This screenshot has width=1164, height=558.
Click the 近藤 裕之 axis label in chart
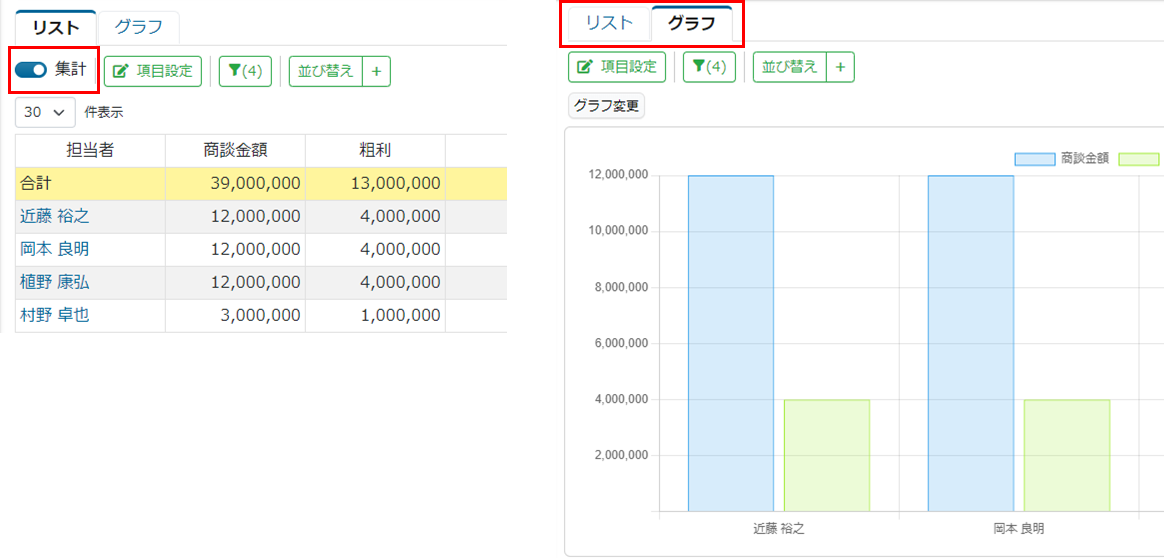pyautogui.click(x=779, y=529)
